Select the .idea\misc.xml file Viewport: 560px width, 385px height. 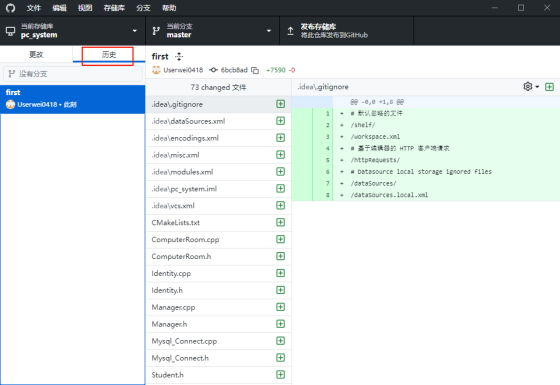coord(218,155)
